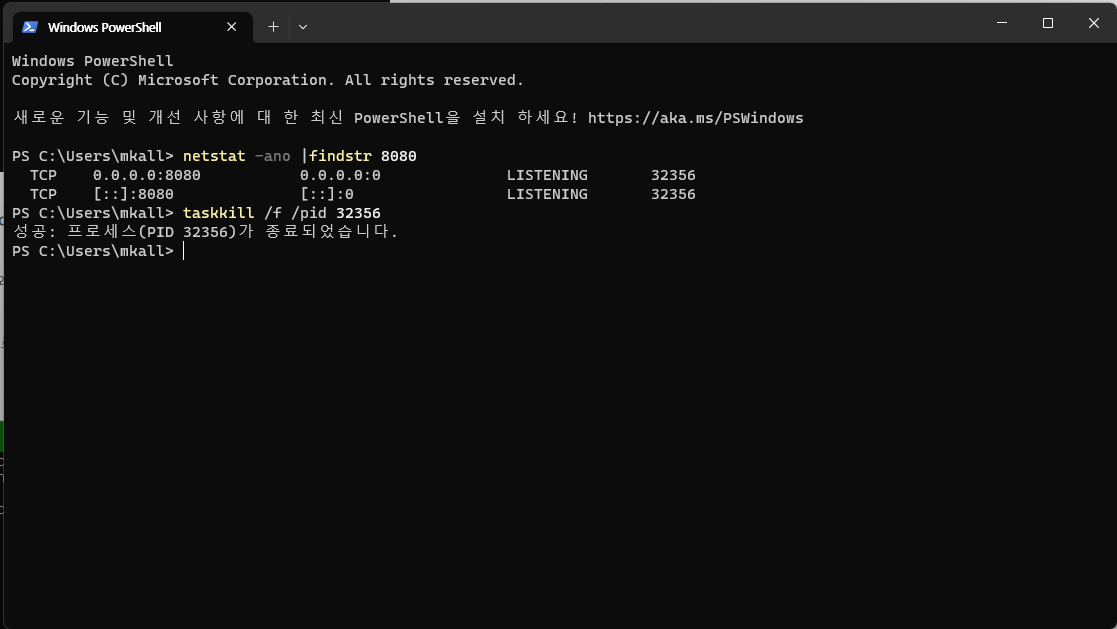Open a new tab with plus button
1117x629 pixels.
[274, 27]
